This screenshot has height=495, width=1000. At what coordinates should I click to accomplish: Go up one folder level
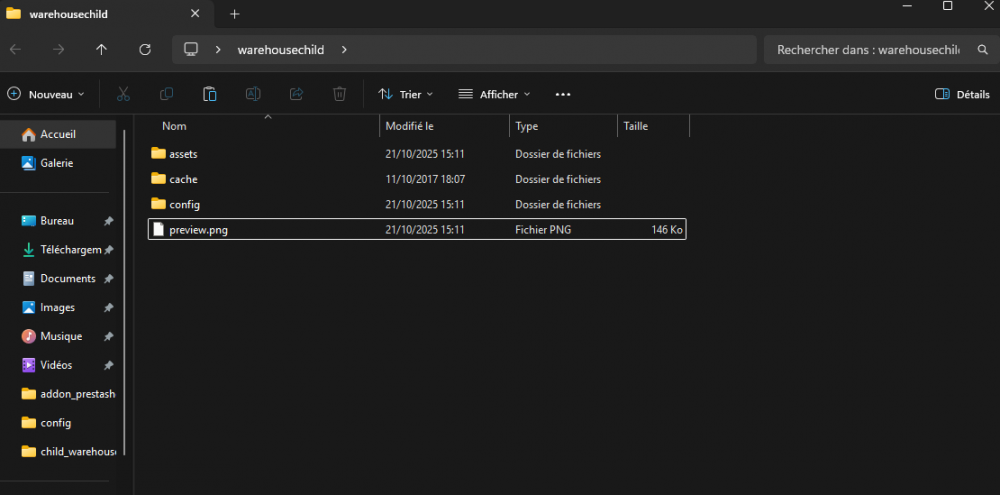[x=101, y=49]
